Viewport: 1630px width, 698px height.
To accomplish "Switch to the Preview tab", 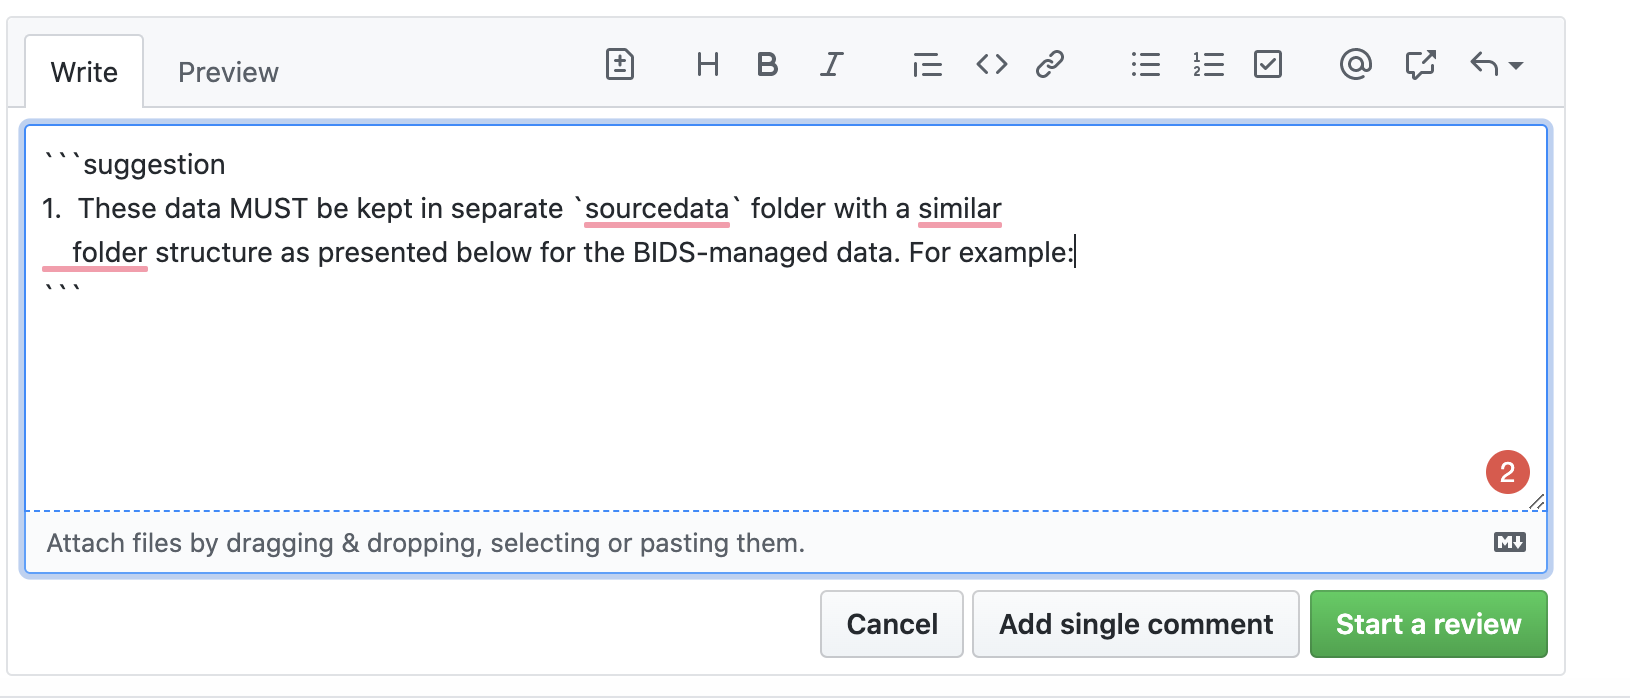I will [x=227, y=70].
